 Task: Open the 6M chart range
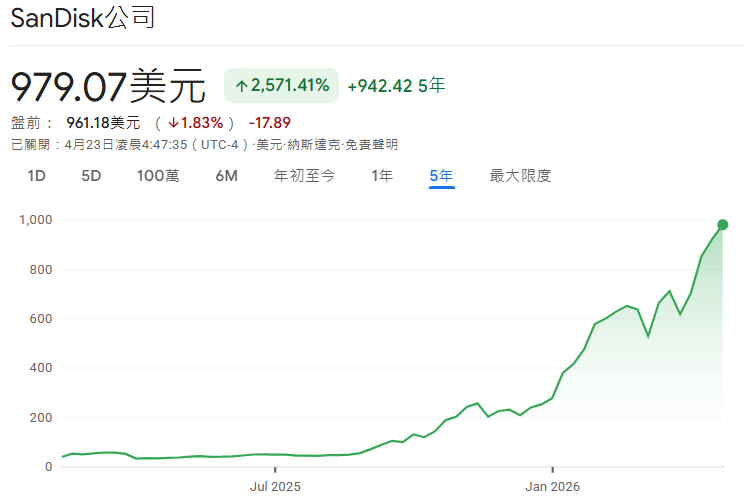(x=226, y=176)
